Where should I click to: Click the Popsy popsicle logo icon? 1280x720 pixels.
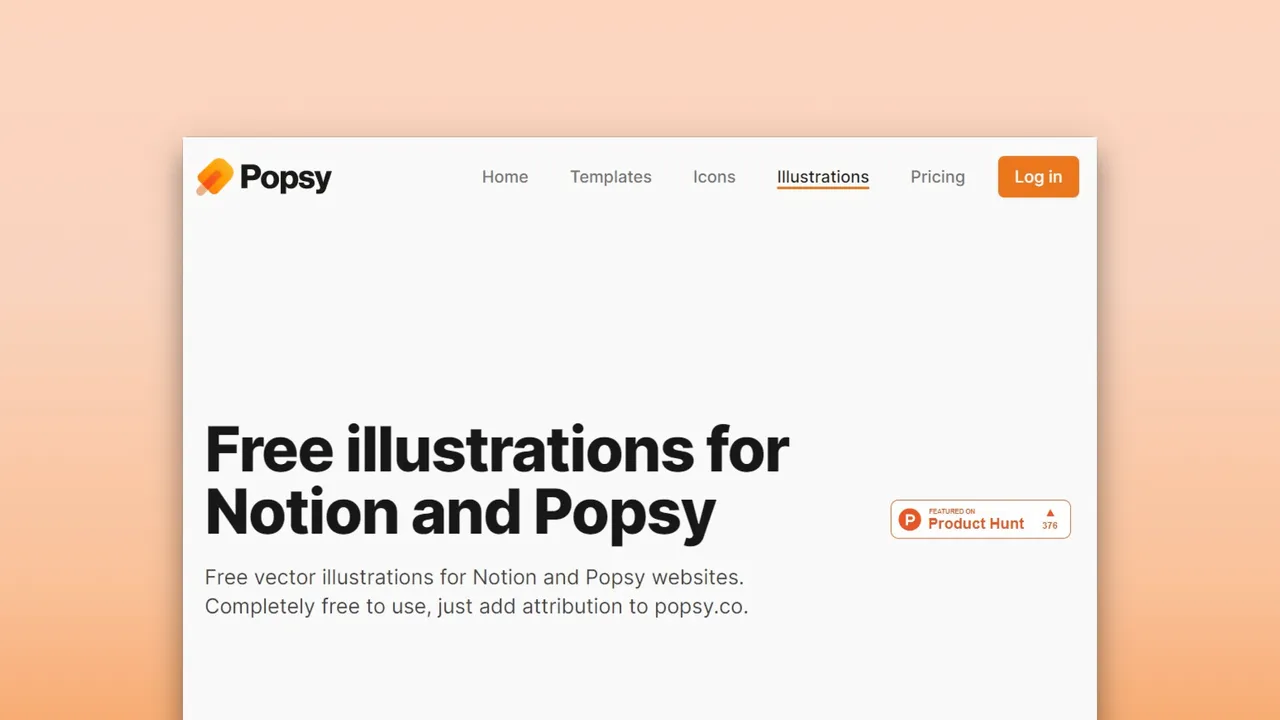point(214,177)
